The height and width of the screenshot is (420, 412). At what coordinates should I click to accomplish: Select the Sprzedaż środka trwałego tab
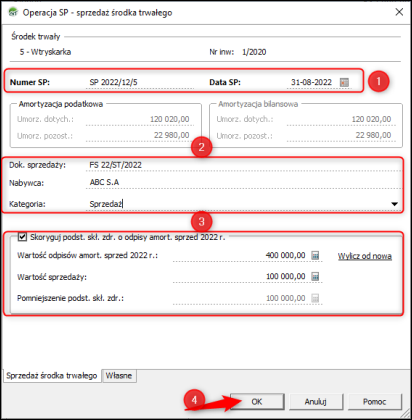(x=52, y=376)
